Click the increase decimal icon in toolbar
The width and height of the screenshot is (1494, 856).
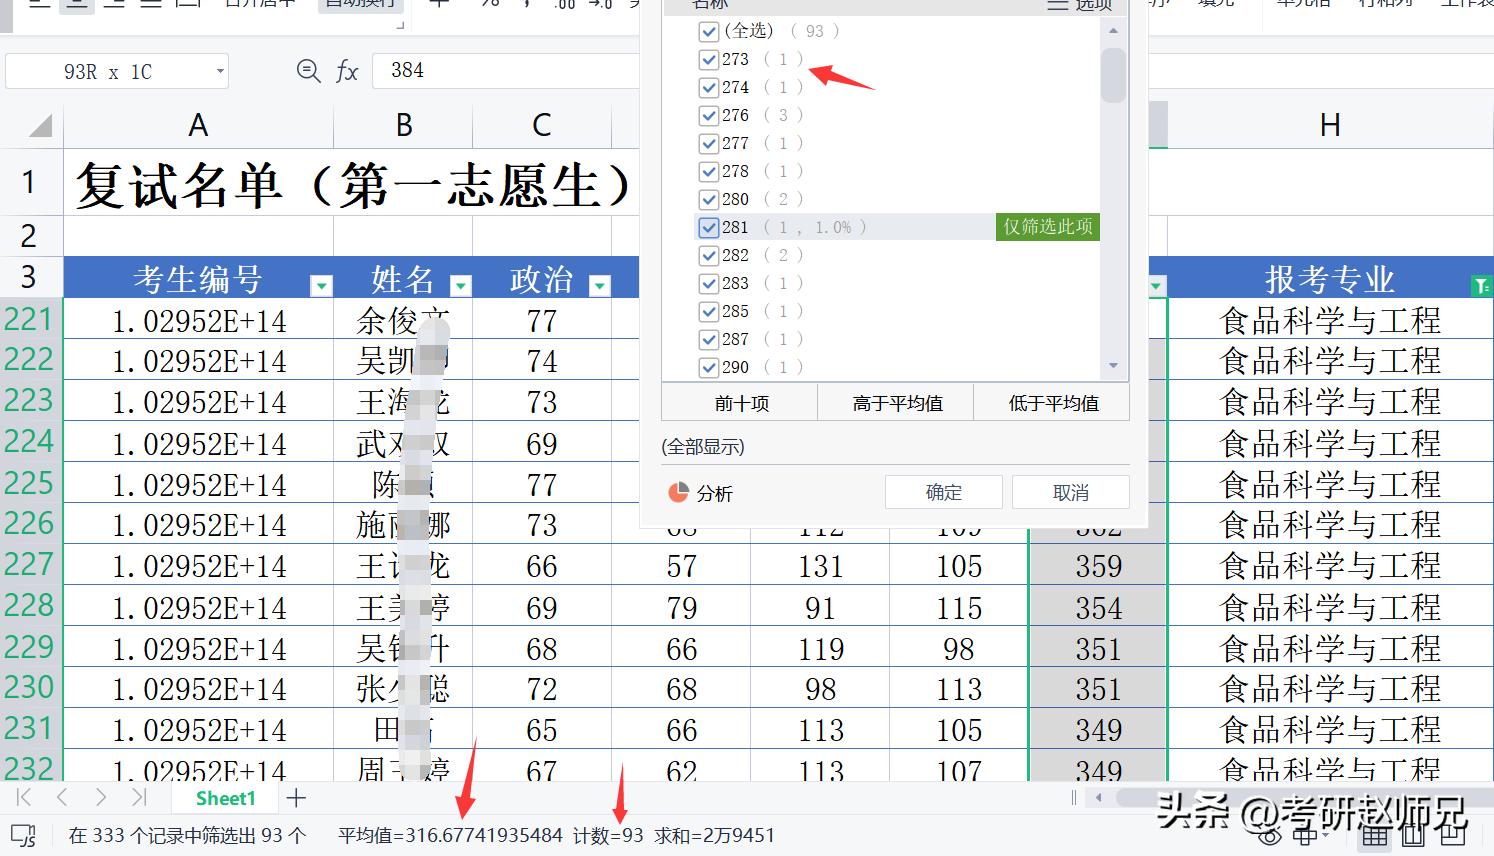pyautogui.click(x=563, y=5)
